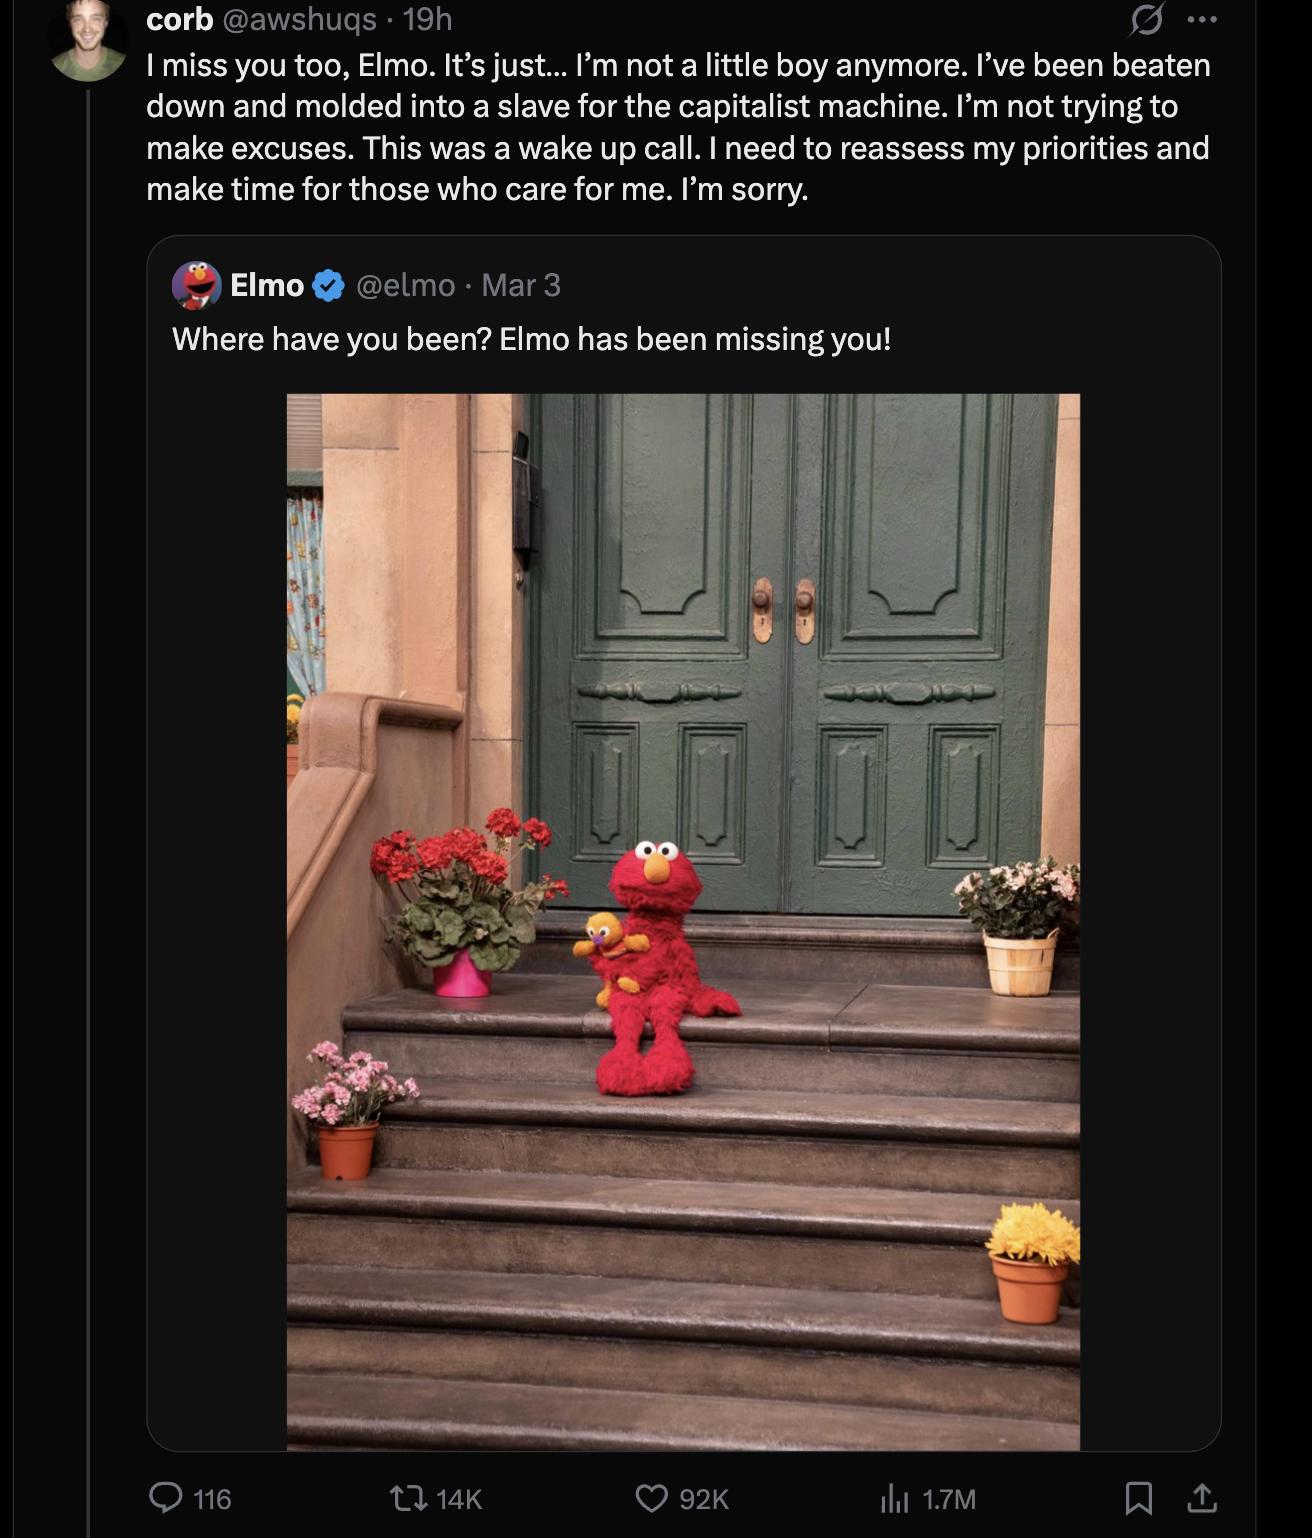Click the quoted tweet text 'Where have you been?'
Screen dimensions: 1312x1538
click(332, 340)
